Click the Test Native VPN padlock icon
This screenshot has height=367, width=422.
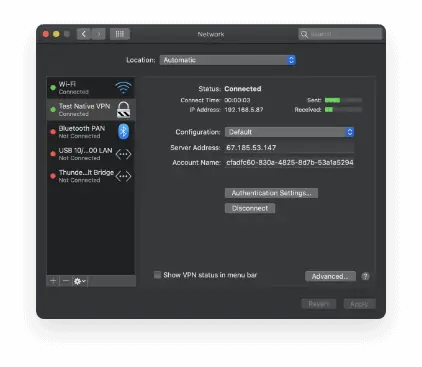(x=123, y=110)
